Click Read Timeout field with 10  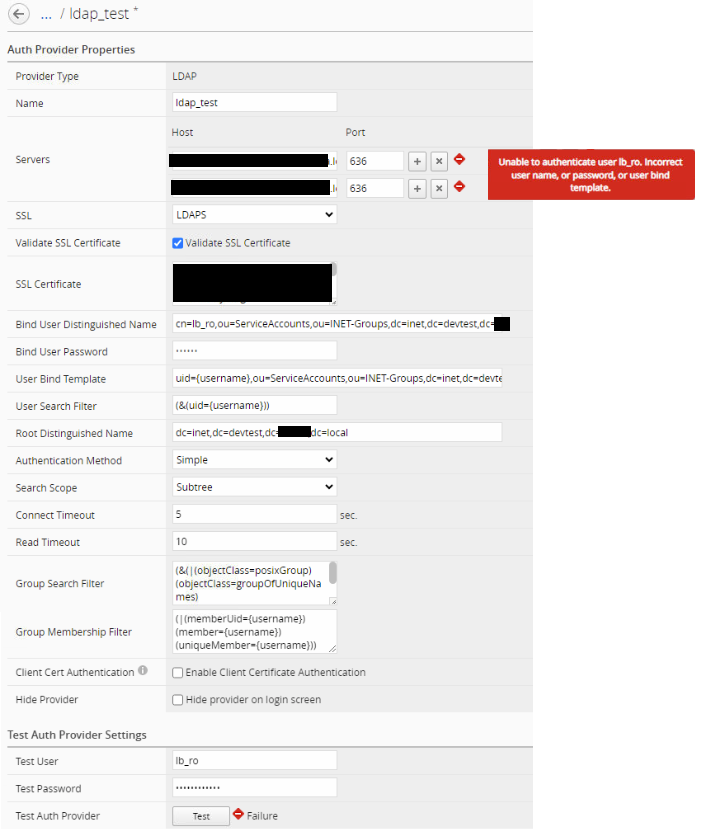pyautogui.click(x=254, y=541)
